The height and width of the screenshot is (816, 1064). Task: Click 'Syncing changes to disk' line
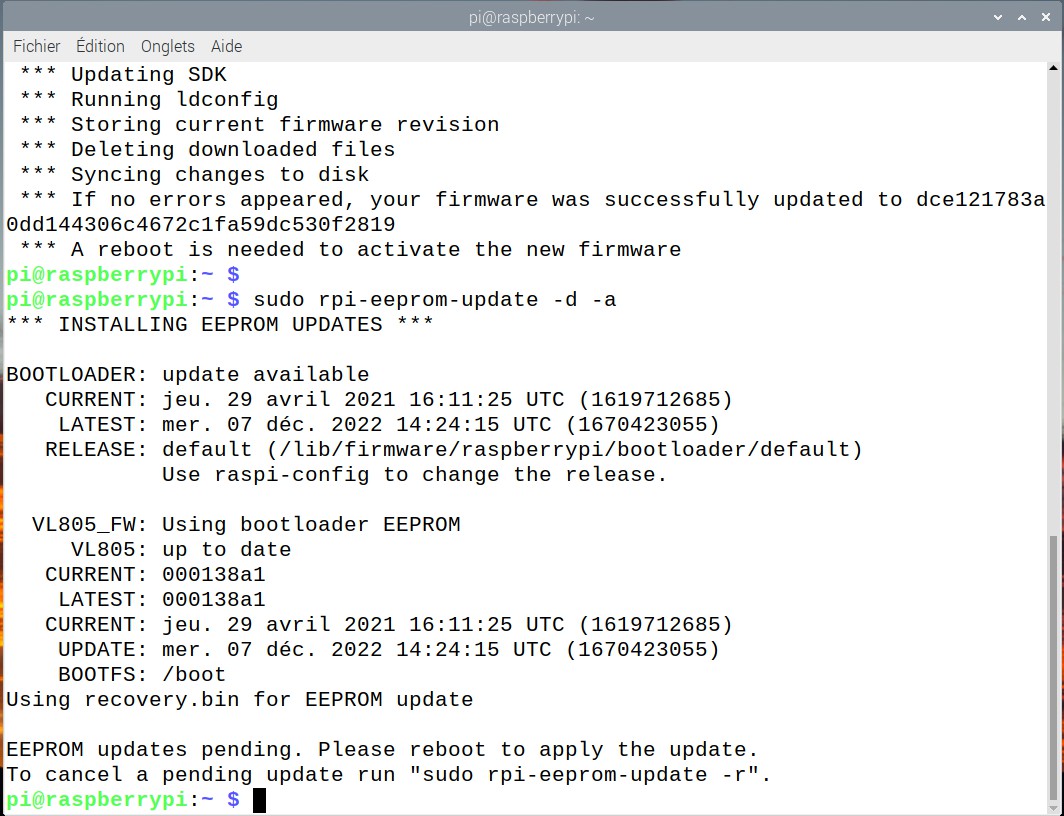194,175
